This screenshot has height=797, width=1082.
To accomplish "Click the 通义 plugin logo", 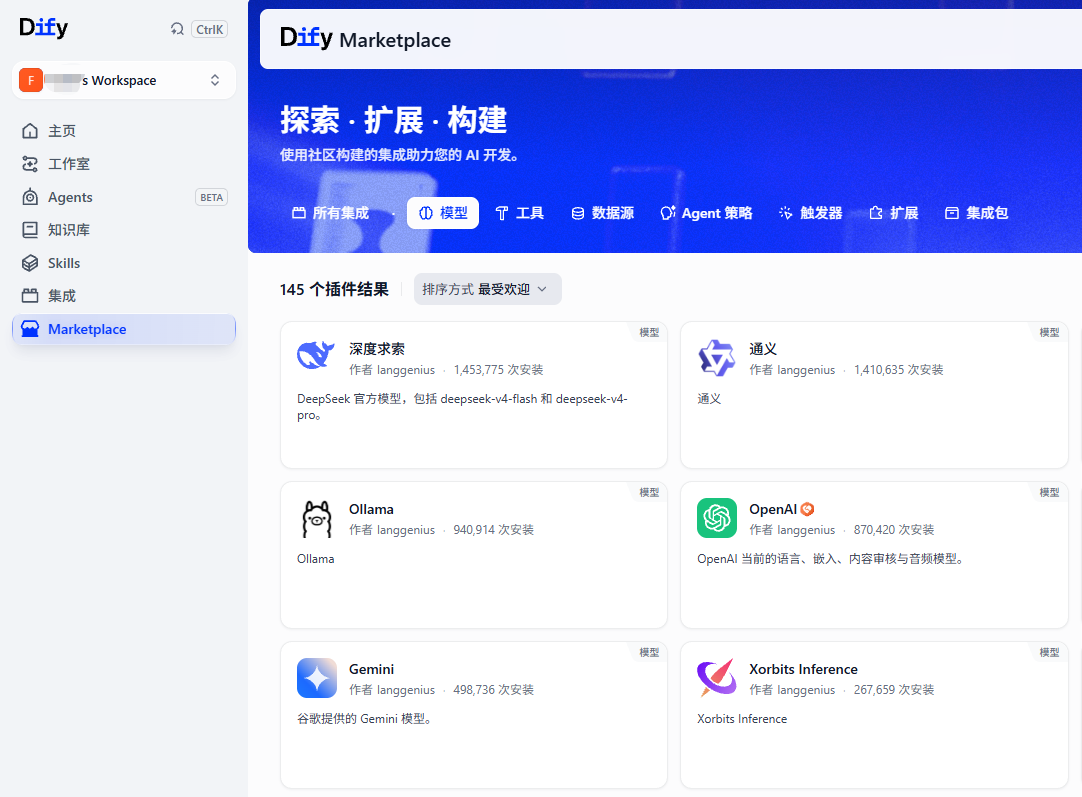I will coord(717,357).
